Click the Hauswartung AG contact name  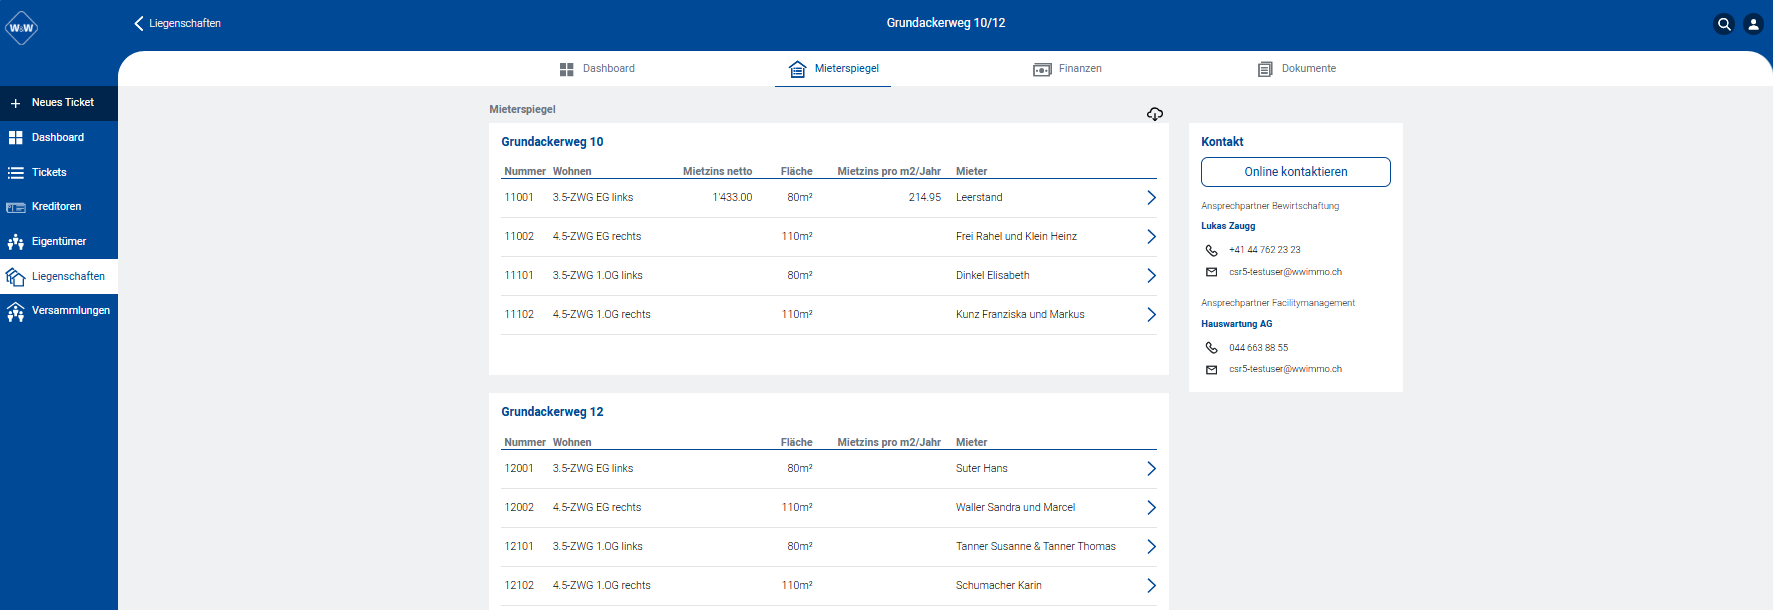[1236, 324]
